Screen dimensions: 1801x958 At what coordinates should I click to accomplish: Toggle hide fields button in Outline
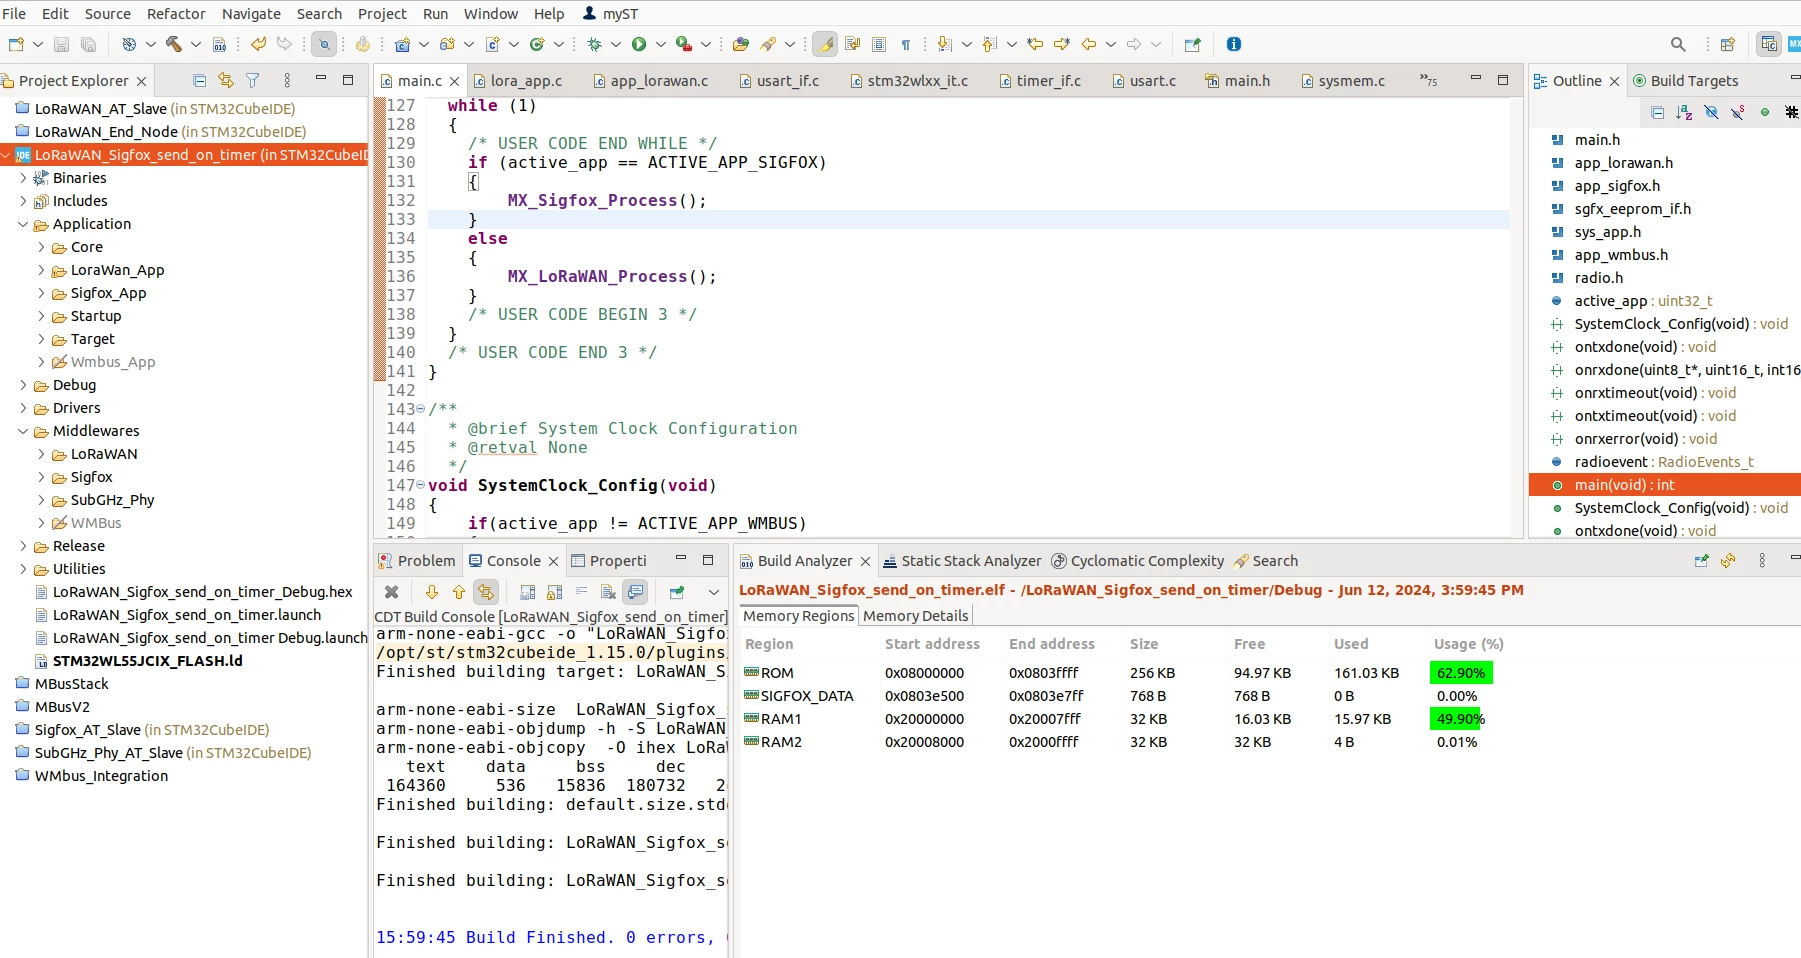tap(1711, 112)
